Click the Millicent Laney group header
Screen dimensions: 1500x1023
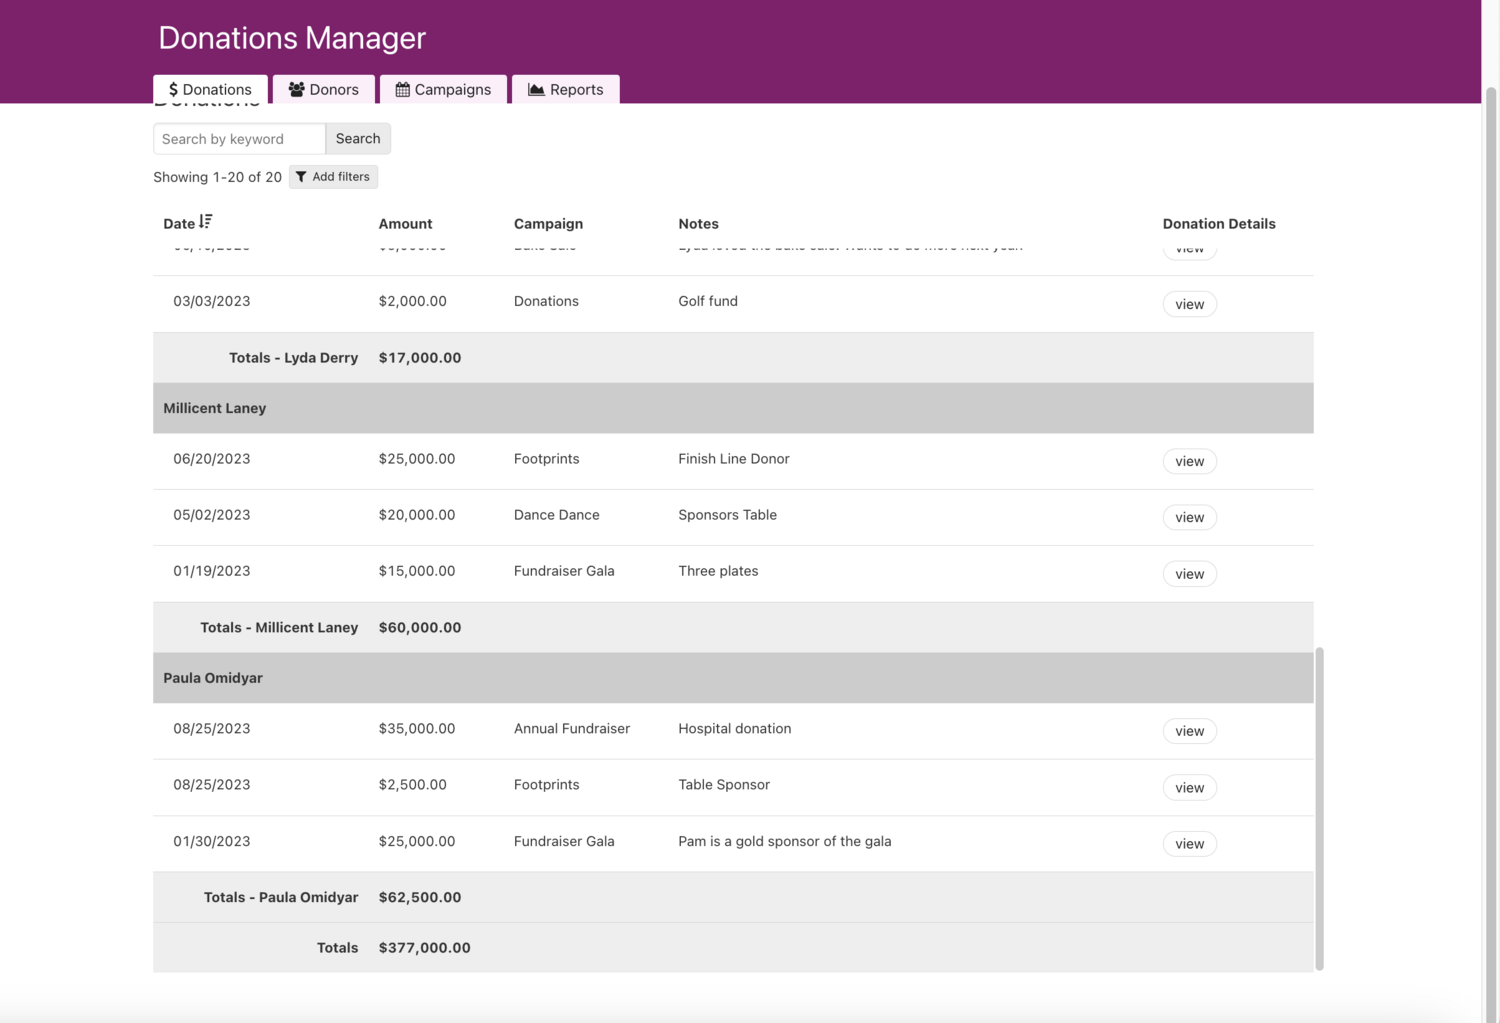[215, 408]
